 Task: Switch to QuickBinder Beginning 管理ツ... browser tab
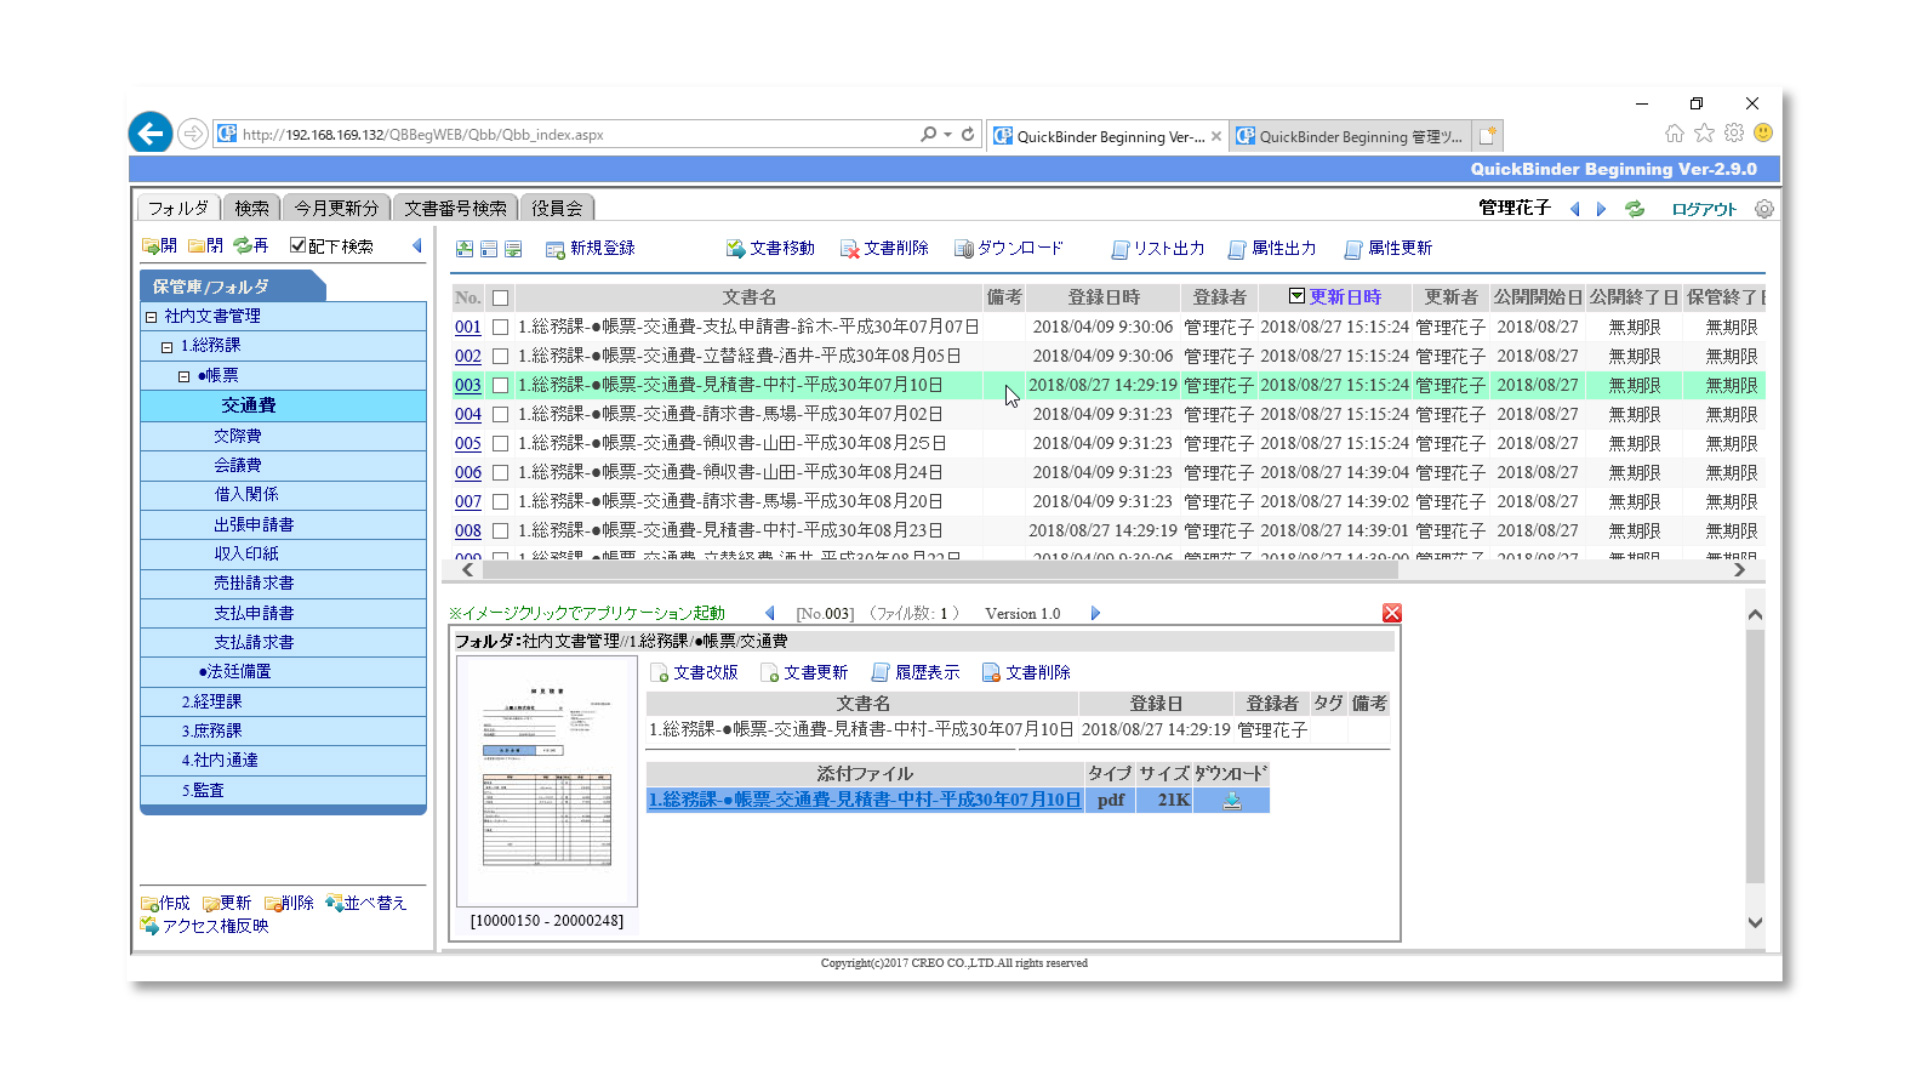pos(1350,136)
